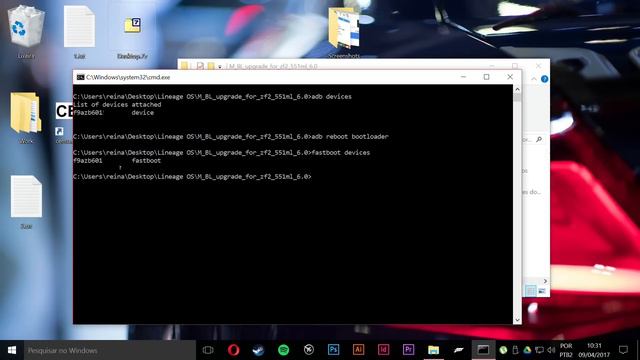Click the 'F9azb601 fastboot' output line
Screen dimensions: 640x360
point(117,161)
